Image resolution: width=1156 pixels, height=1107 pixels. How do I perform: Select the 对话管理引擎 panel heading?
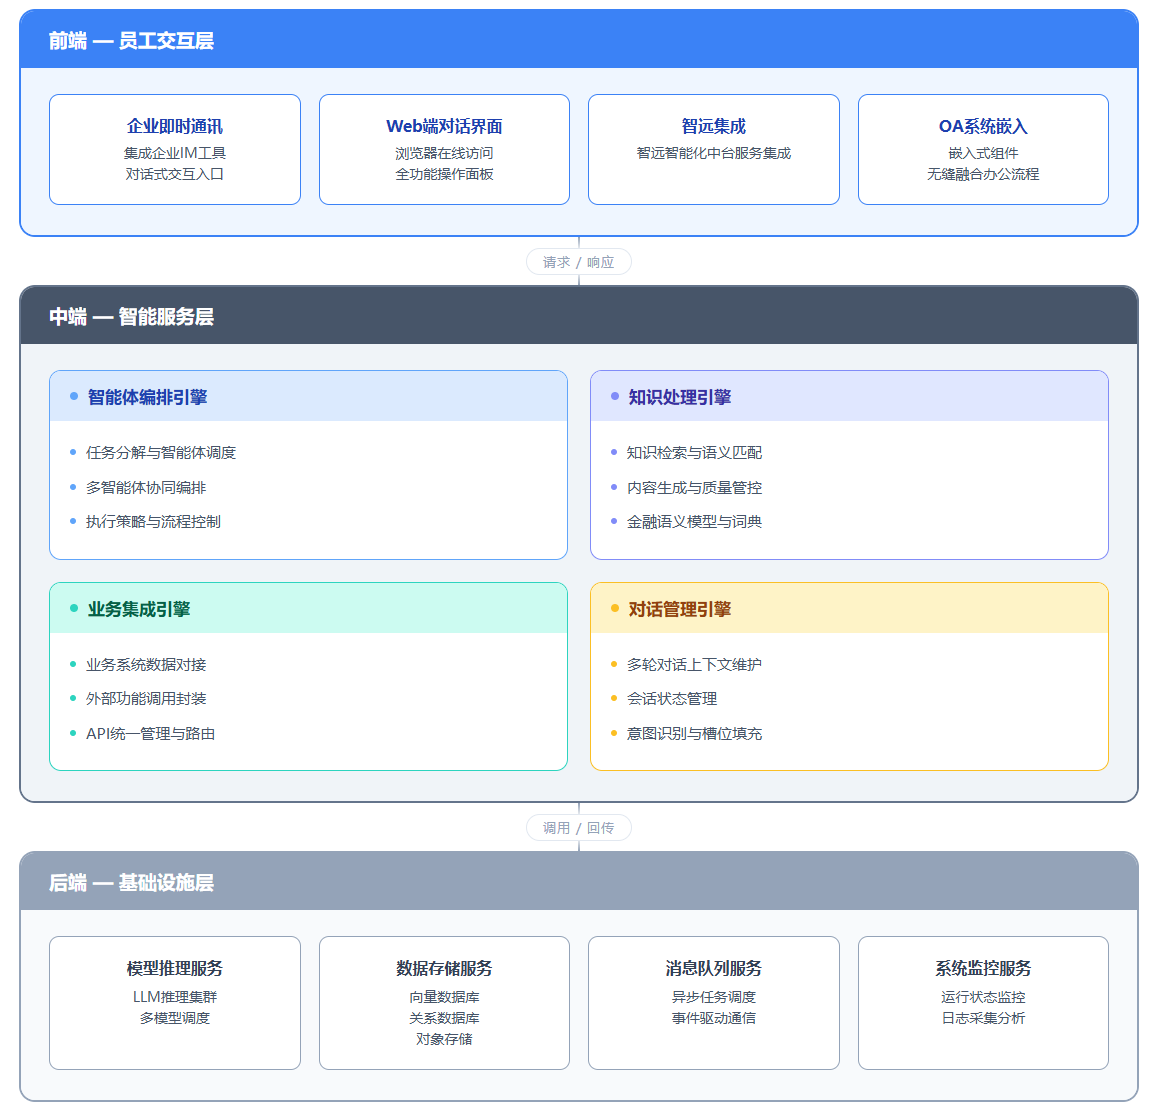pos(680,610)
